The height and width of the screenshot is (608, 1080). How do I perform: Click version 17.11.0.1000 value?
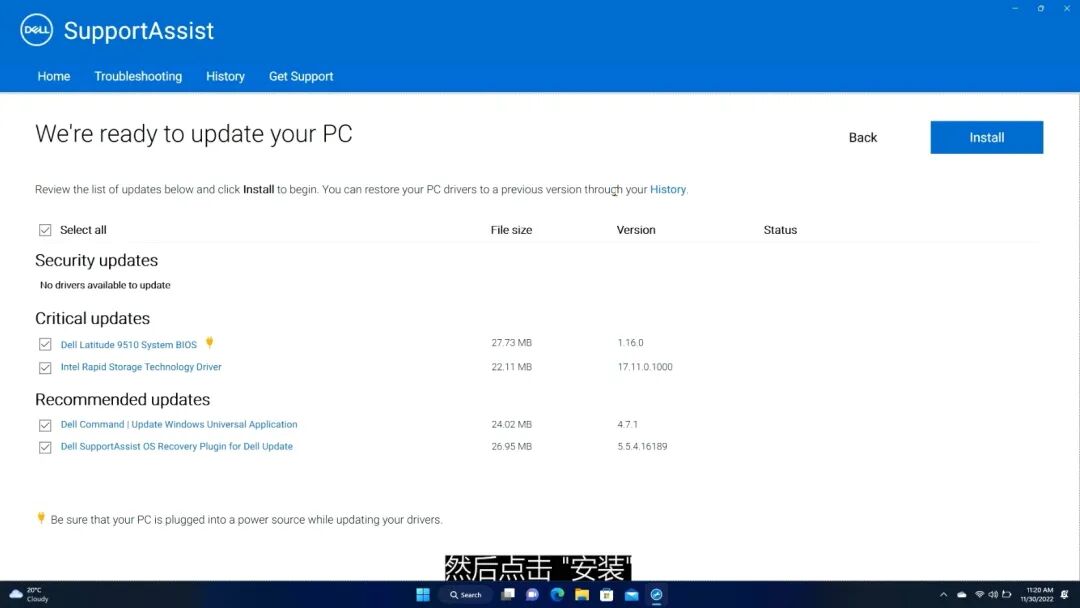tap(645, 367)
